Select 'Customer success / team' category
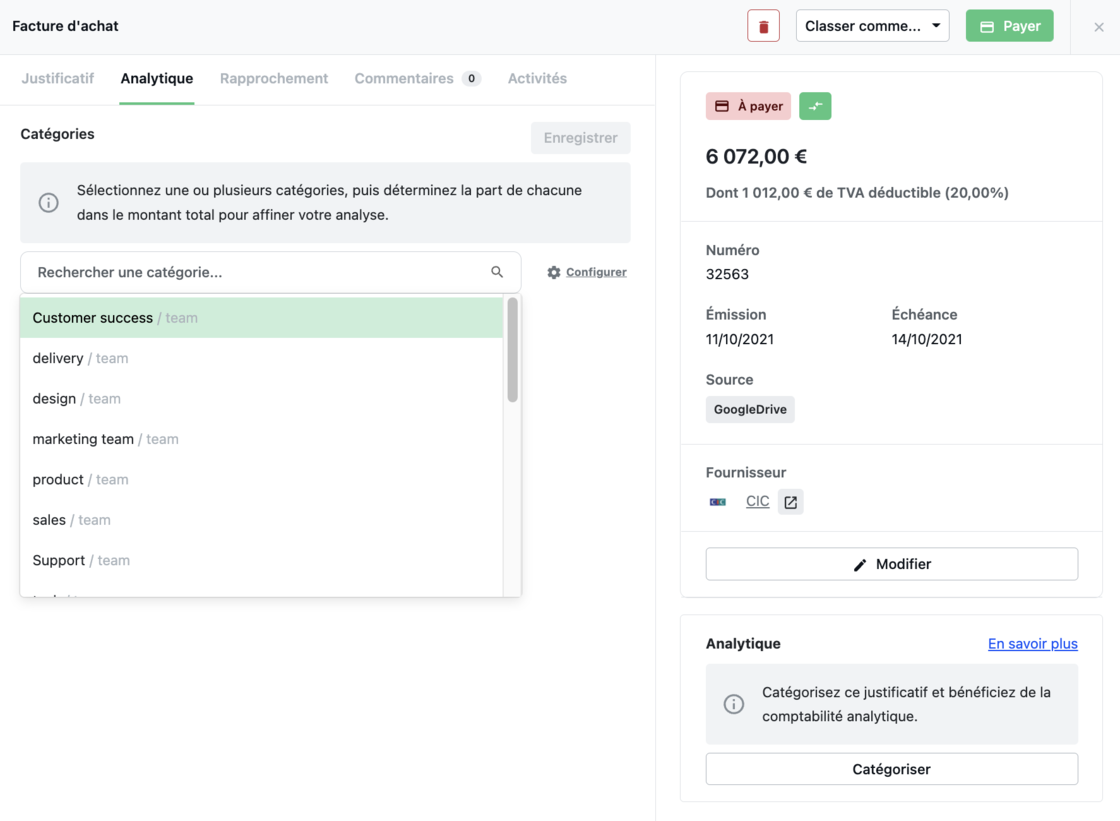 261,318
